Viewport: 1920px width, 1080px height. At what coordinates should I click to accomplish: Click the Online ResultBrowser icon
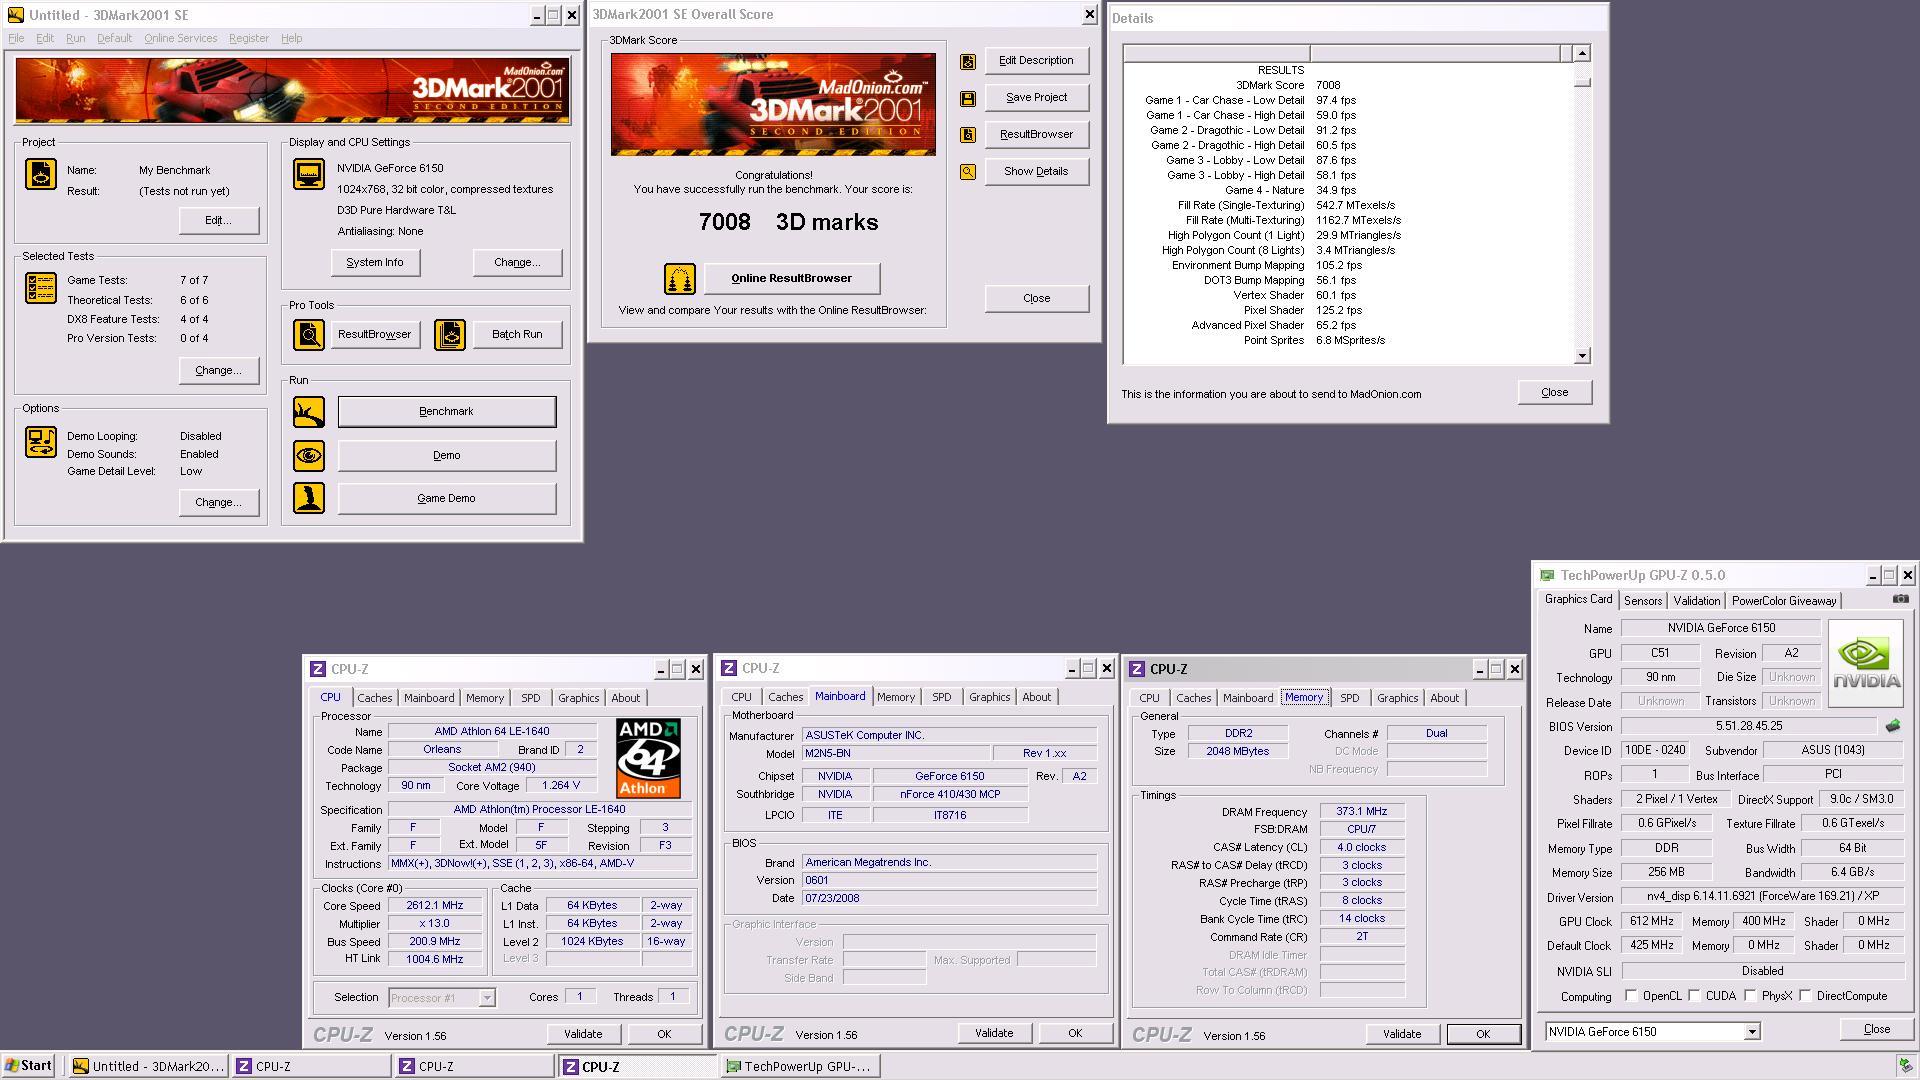tap(680, 279)
